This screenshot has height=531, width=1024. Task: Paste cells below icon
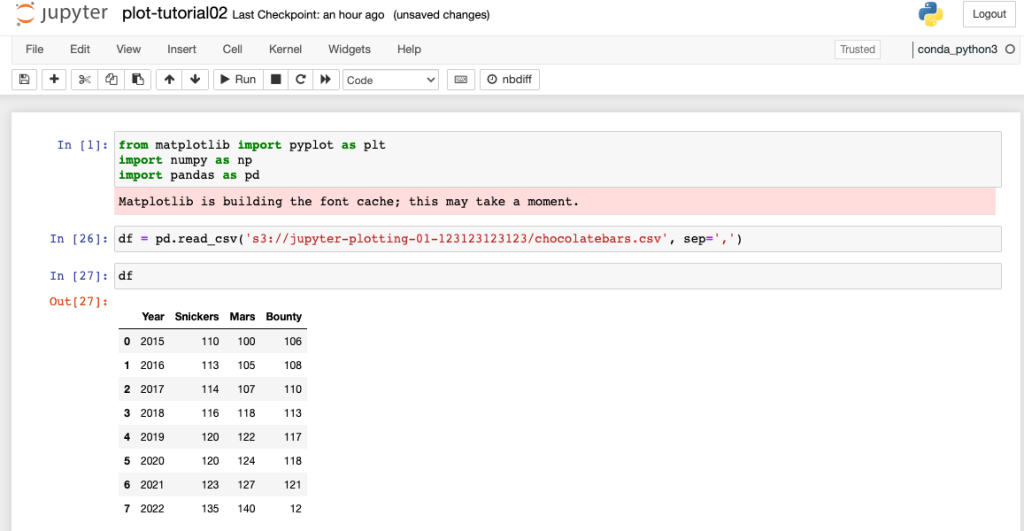point(138,79)
